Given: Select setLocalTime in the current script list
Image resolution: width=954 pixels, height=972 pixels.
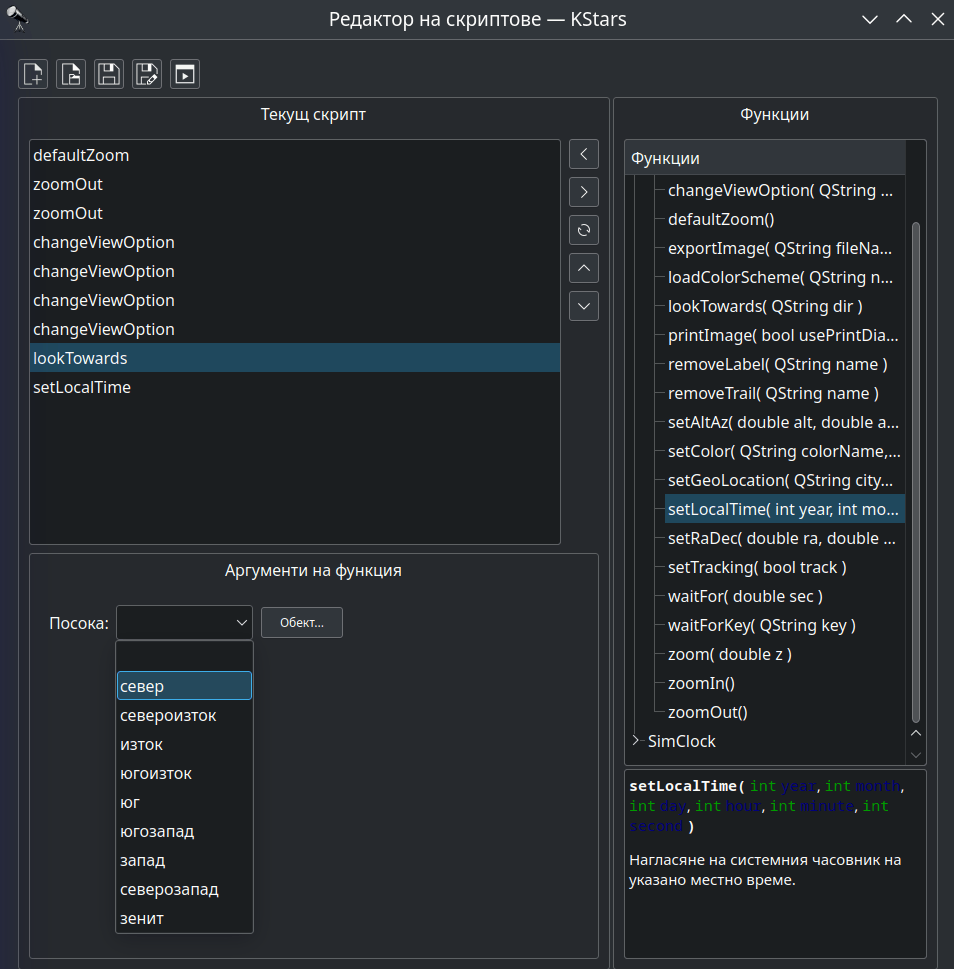Looking at the screenshot, I should (82, 387).
